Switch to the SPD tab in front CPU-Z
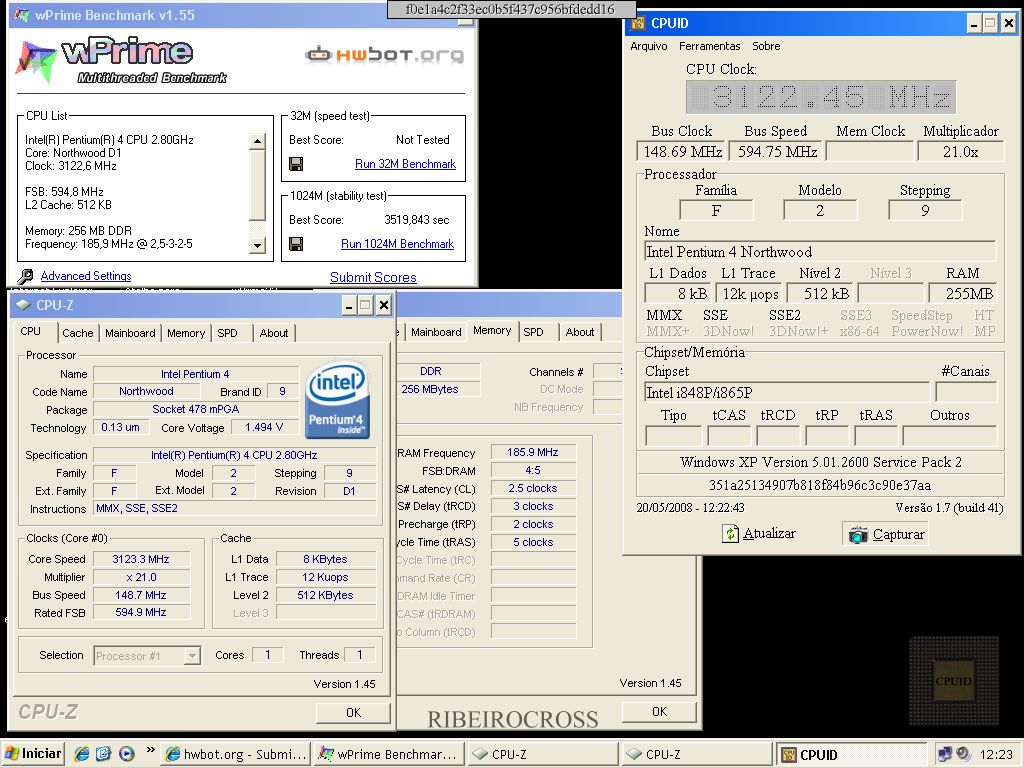 point(227,333)
